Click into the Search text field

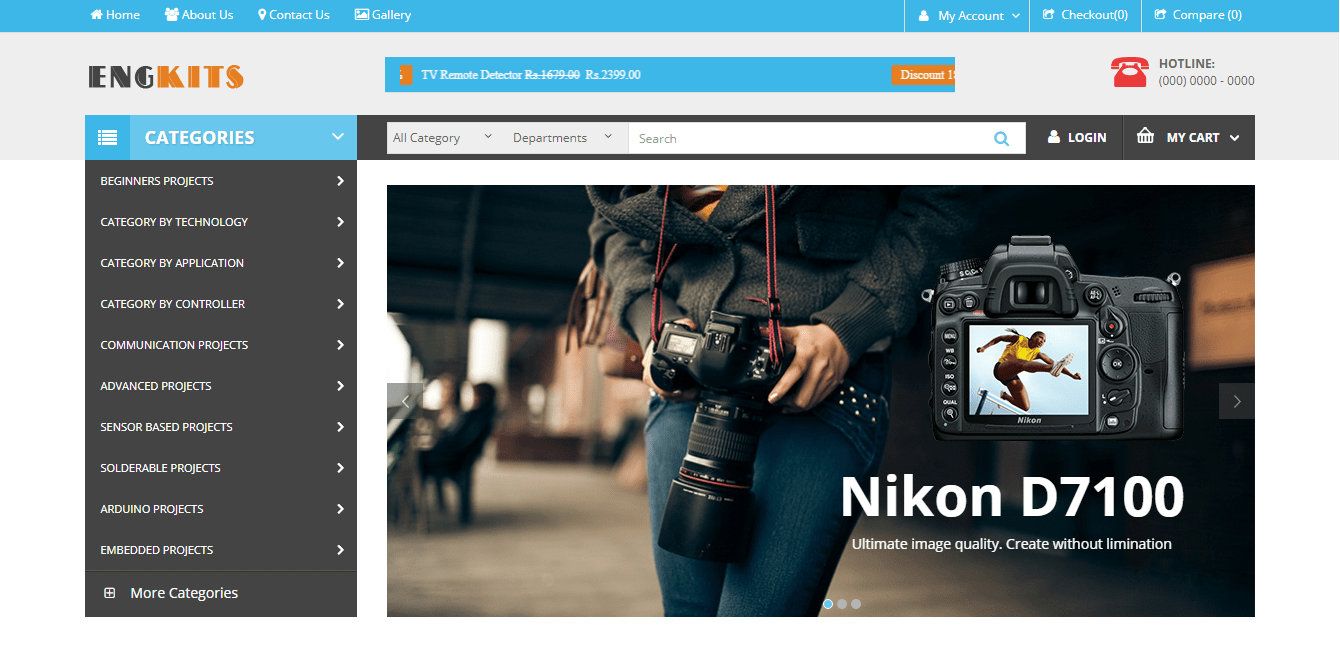tap(805, 139)
